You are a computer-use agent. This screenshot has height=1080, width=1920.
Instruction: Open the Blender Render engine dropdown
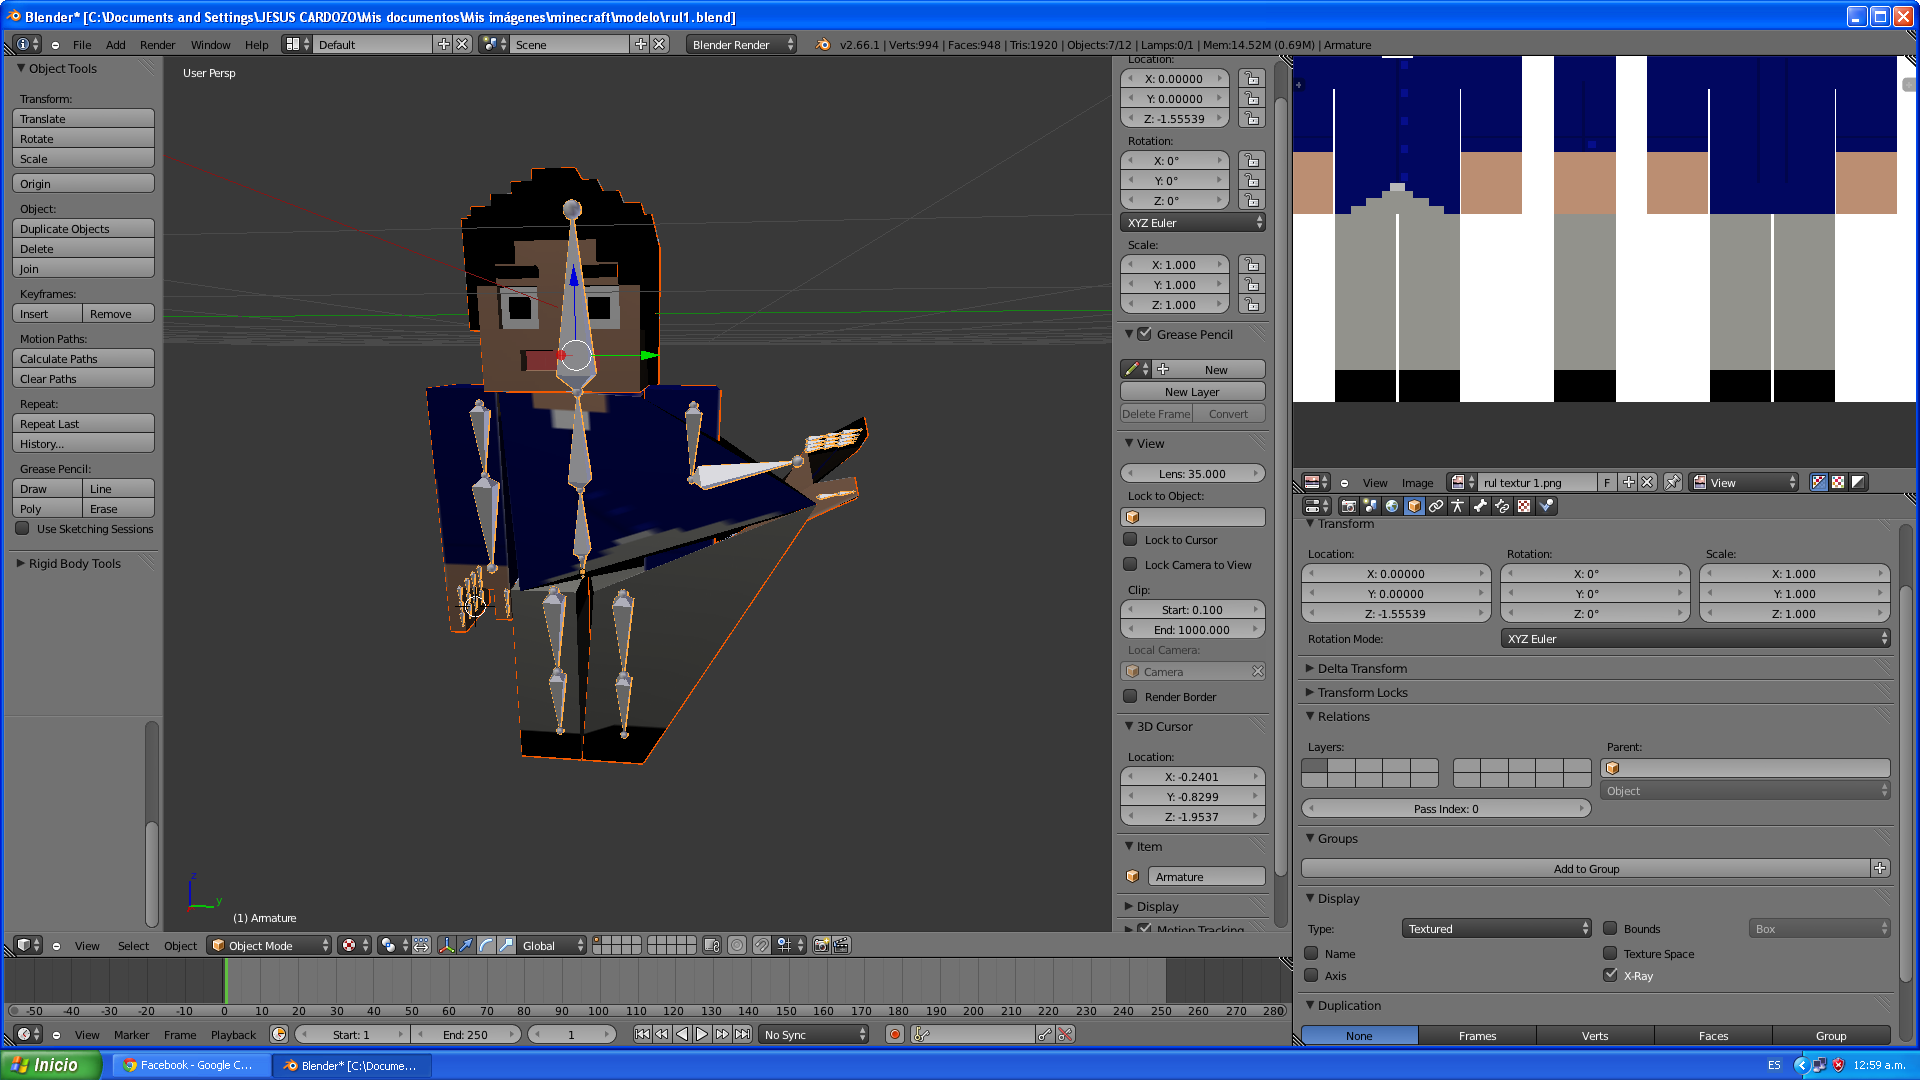click(x=742, y=45)
